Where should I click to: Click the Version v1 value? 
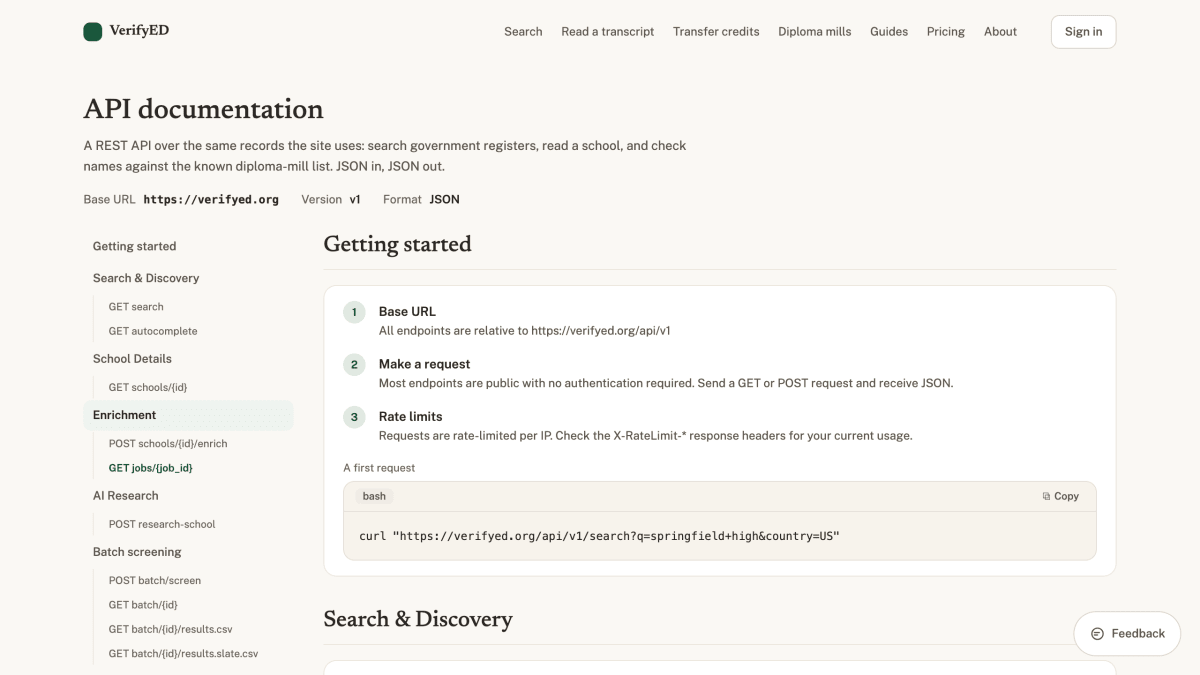(355, 199)
